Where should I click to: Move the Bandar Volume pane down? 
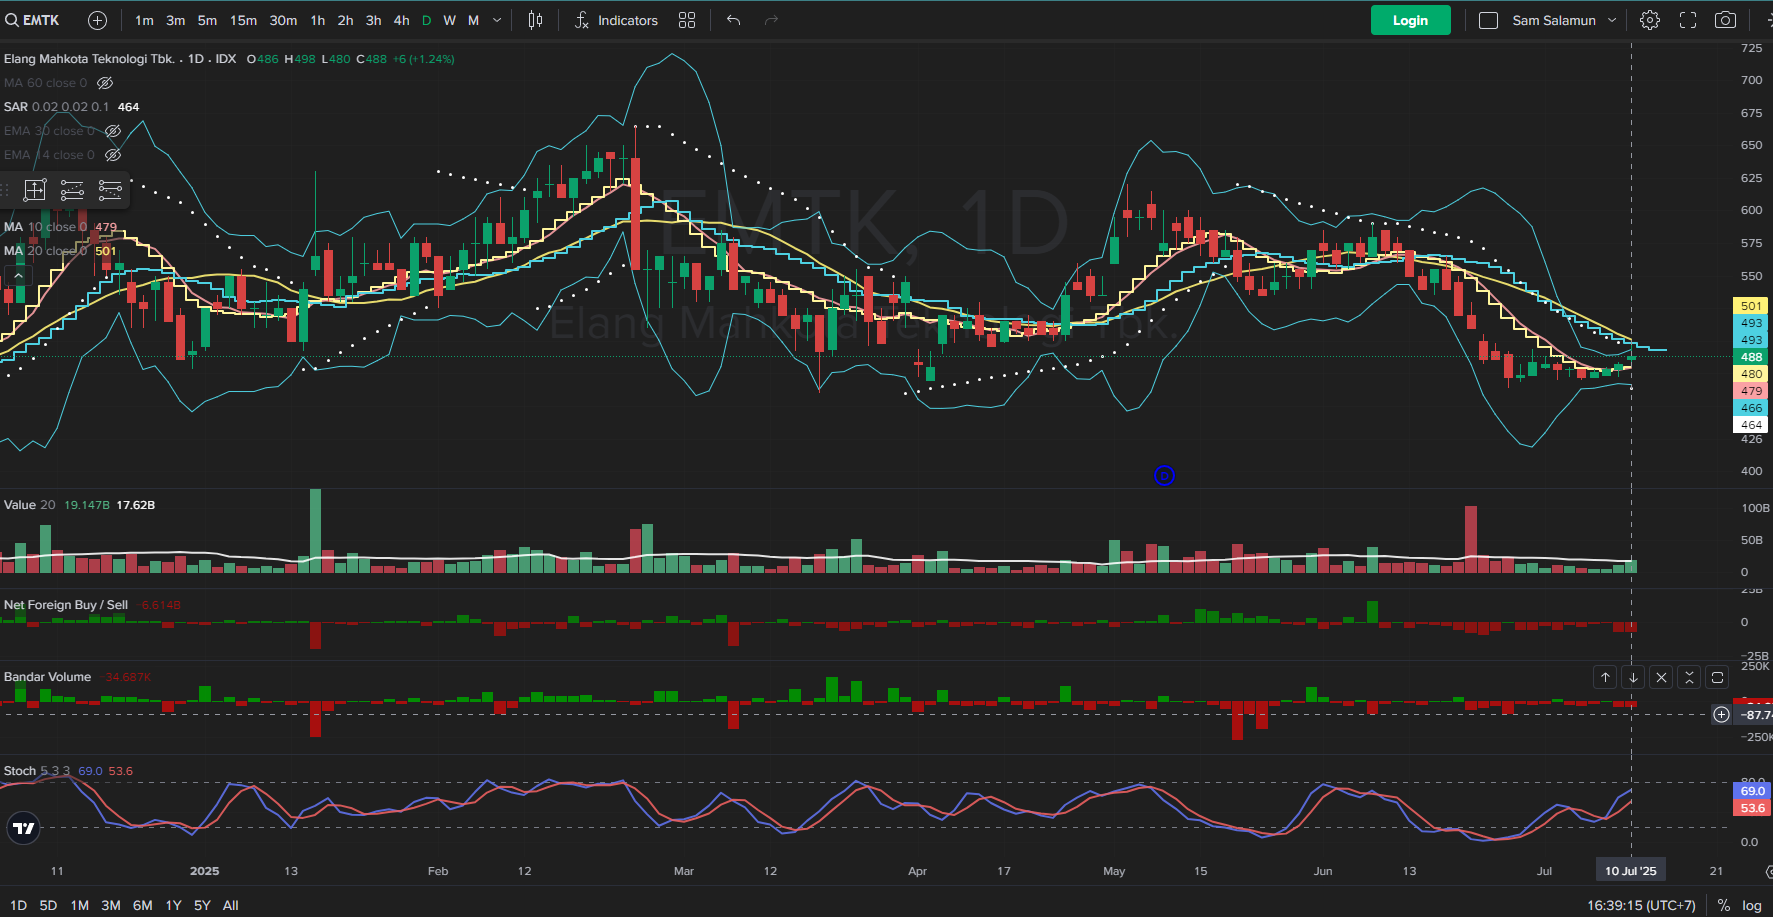click(x=1633, y=677)
